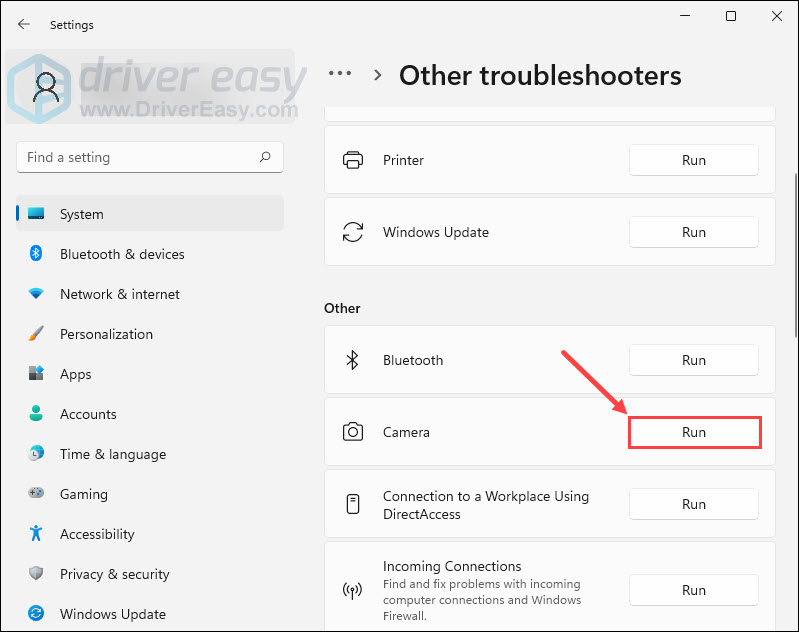Click the Bluetooth & devices icon
The width and height of the screenshot is (799, 632).
click(36, 254)
